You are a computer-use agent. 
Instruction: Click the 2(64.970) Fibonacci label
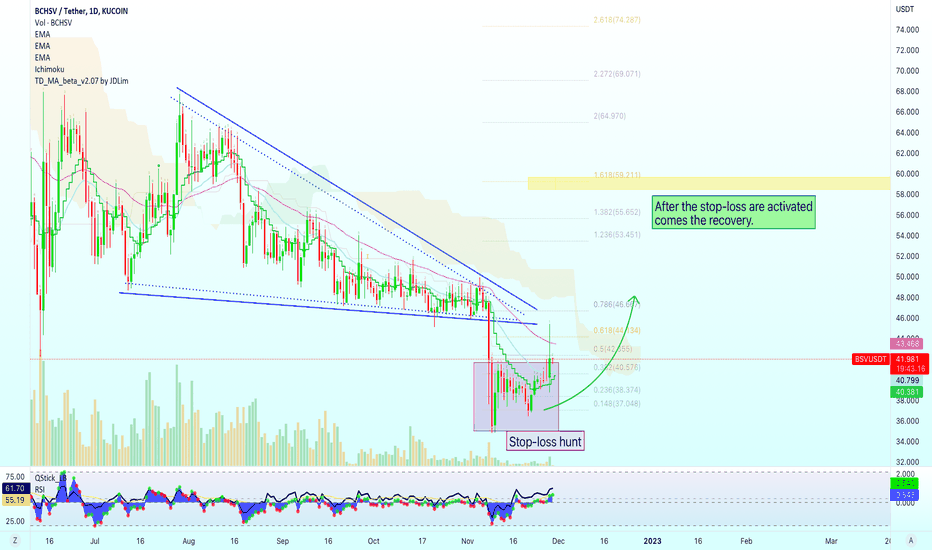609,116
